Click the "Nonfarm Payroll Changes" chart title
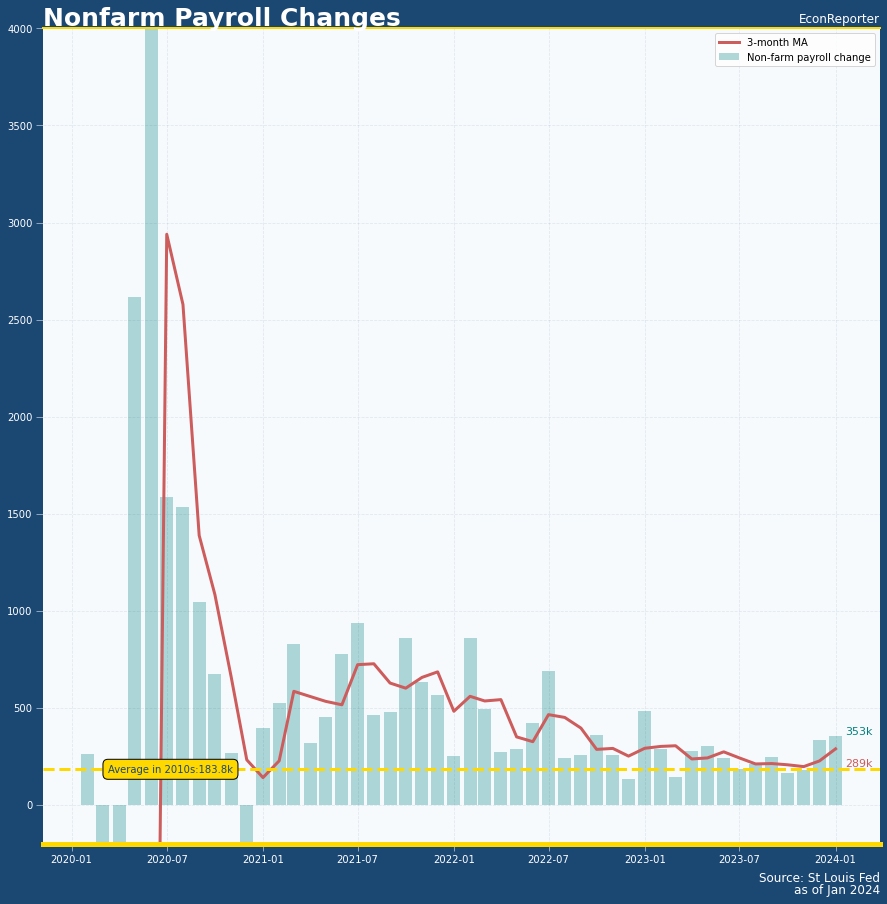The image size is (887, 904). coord(221,18)
